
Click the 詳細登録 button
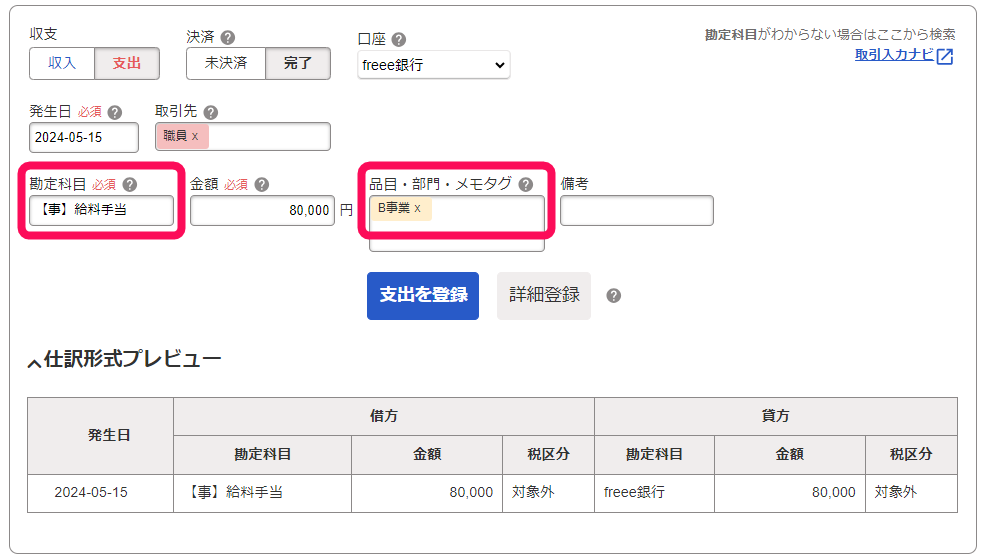pos(544,296)
